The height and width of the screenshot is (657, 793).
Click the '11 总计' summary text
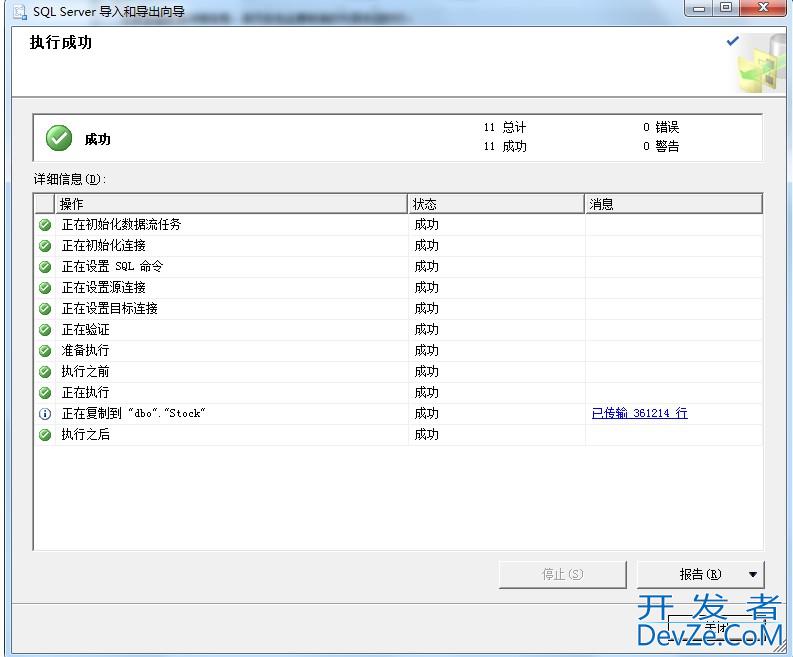coord(505,127)
